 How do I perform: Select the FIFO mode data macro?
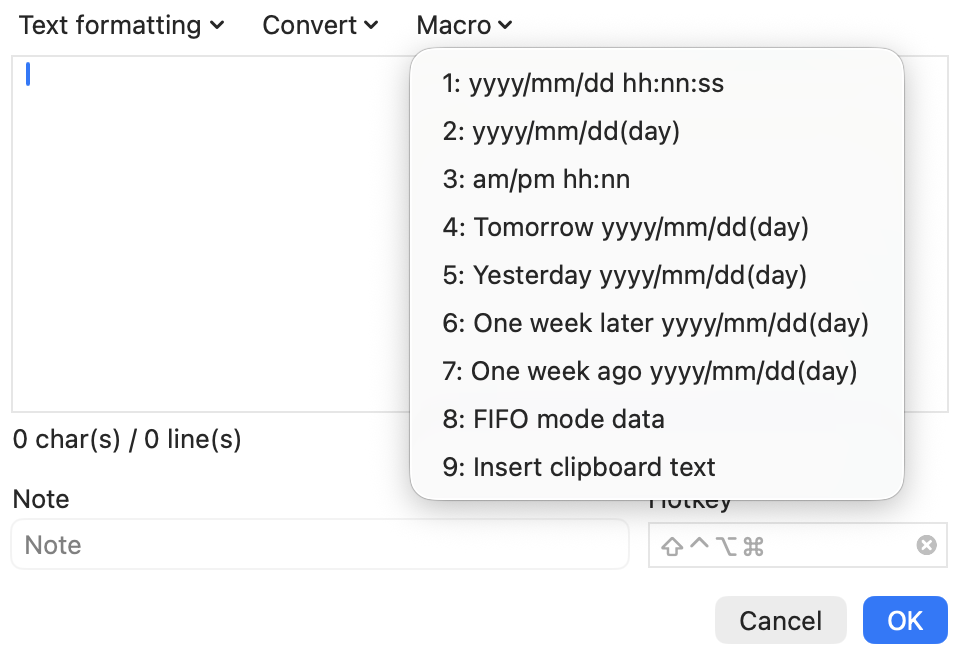pyautogui.click(x=657, y=419)
